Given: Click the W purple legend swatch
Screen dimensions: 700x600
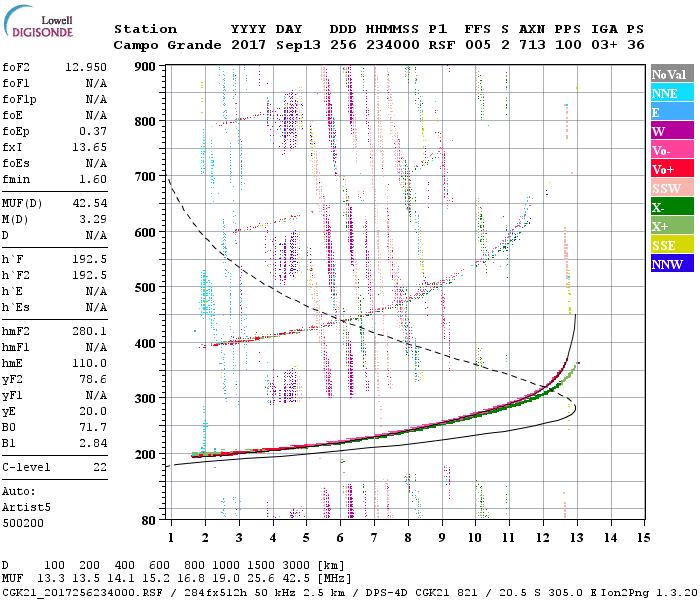Looking at the screenshot, I should click(672, 131).
